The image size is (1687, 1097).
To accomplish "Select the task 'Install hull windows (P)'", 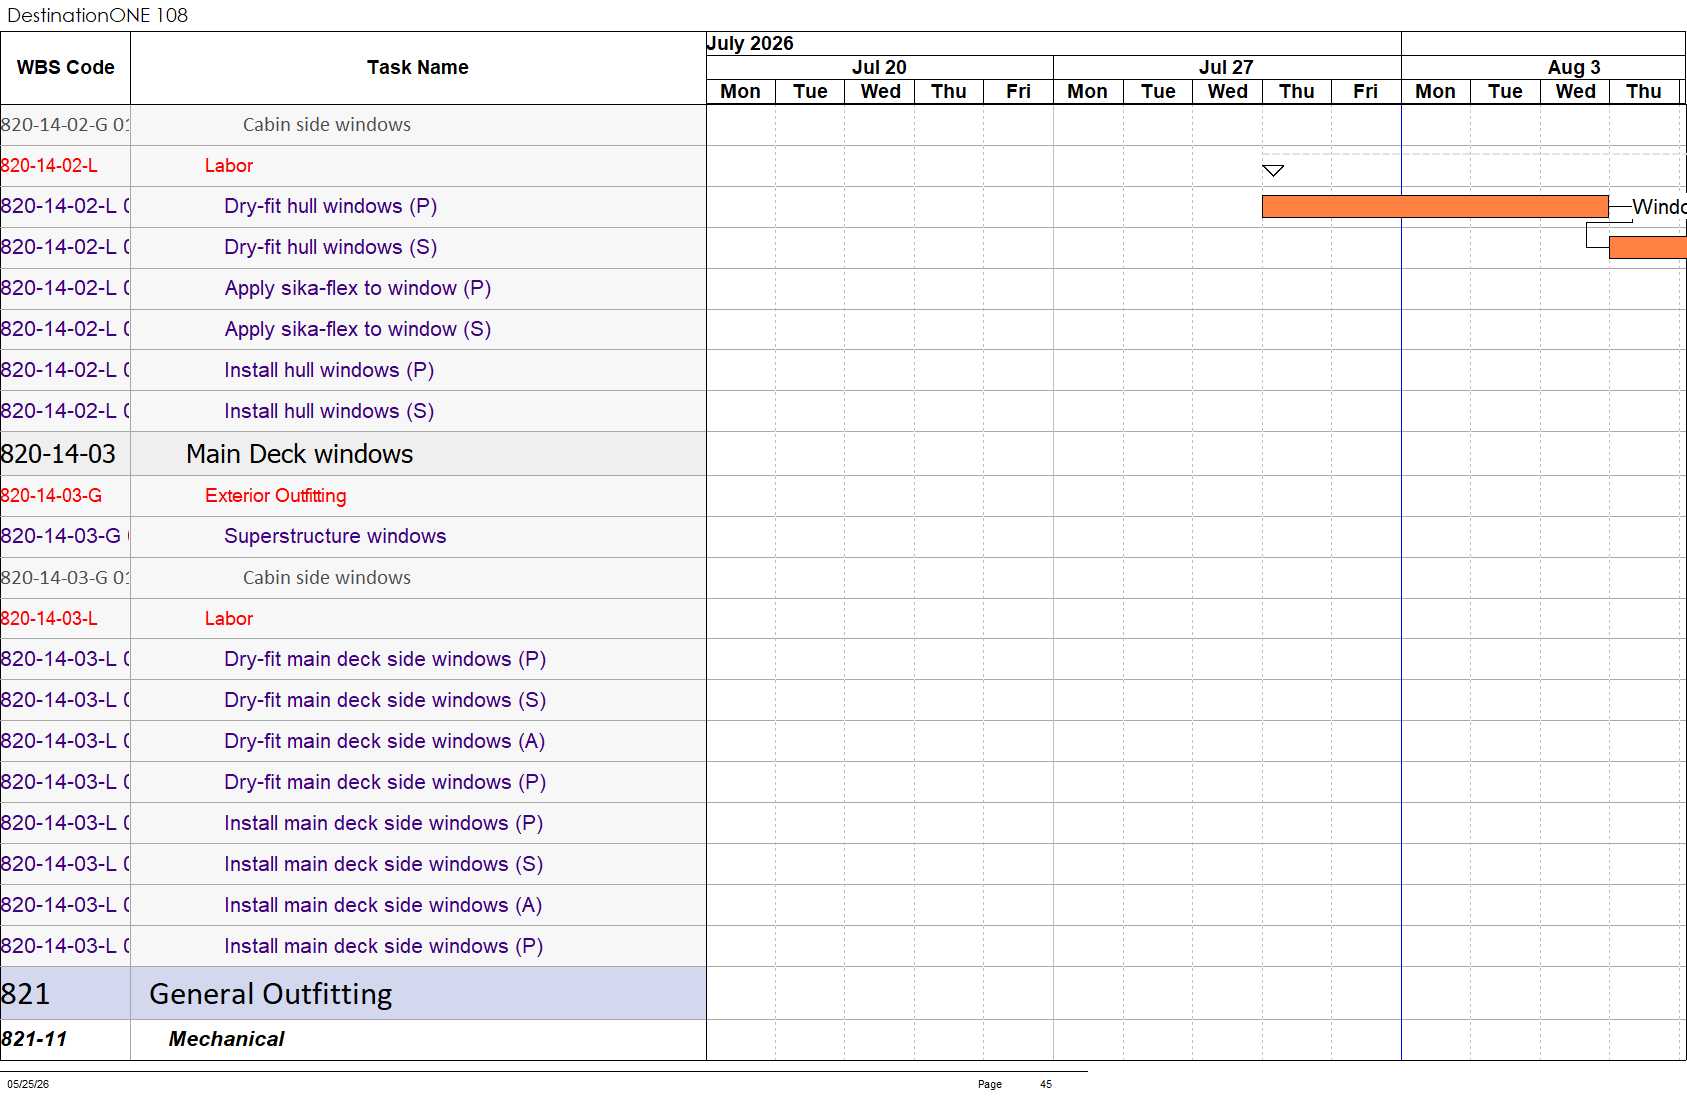I will click(x=329, y=371).
